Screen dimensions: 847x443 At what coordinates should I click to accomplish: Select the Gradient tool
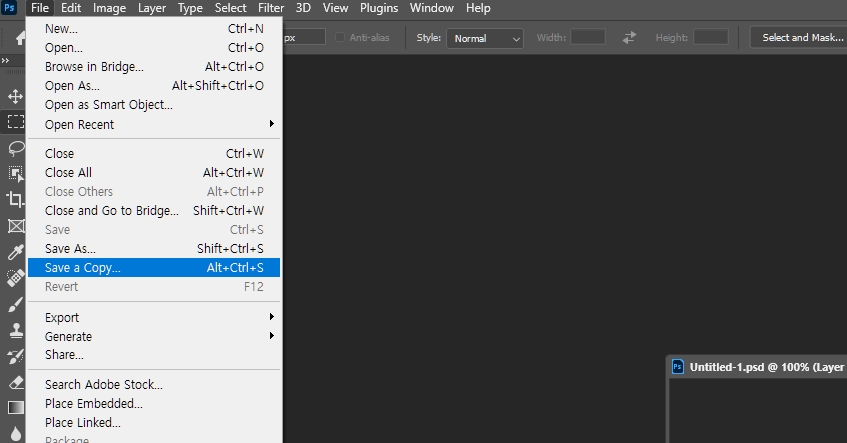click(x=15, y=407)
